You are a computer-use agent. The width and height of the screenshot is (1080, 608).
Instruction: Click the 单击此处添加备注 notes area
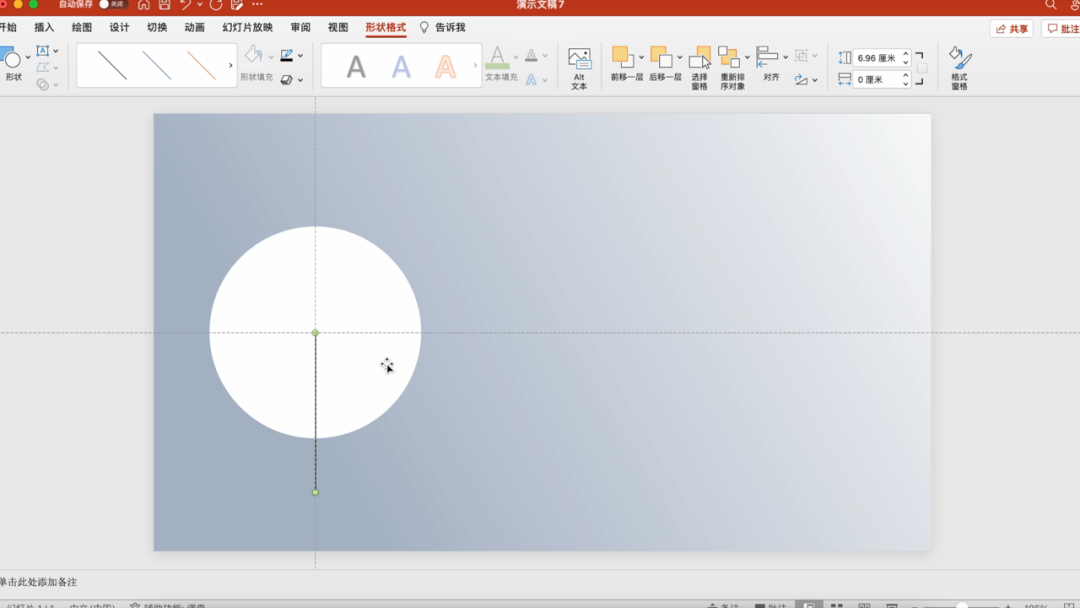[39, 582]
